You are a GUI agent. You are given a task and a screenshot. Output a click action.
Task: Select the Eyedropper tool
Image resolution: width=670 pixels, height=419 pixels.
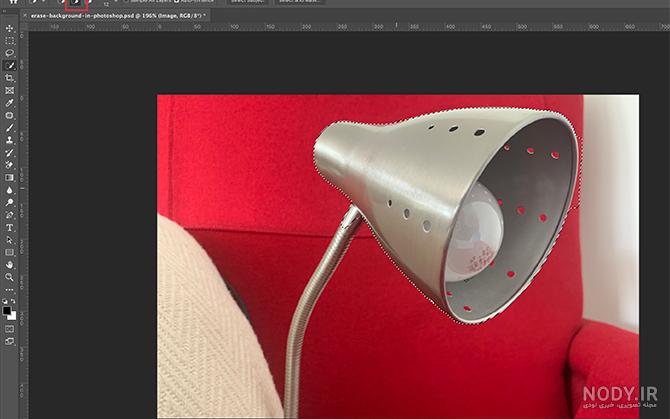[x=9, y=103]
